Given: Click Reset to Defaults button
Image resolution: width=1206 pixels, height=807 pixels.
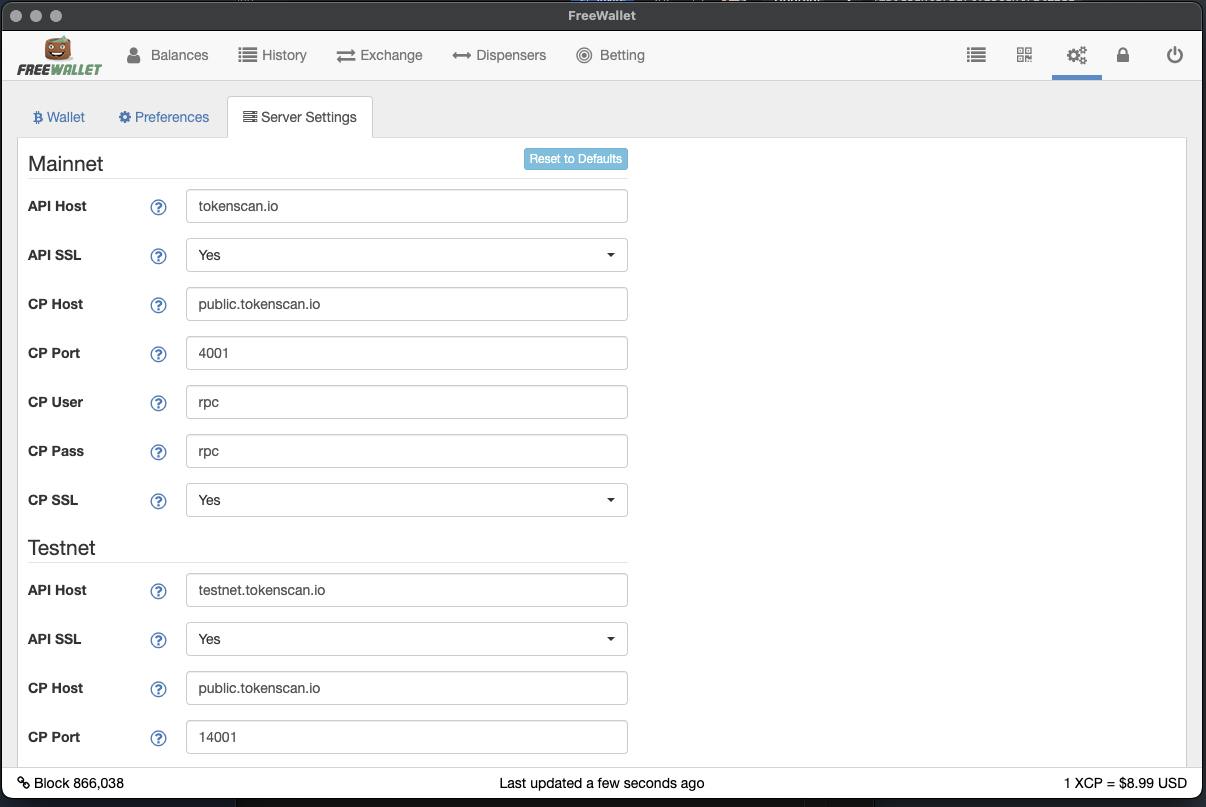Looking at the screenshot, I should tap(576, 159).
